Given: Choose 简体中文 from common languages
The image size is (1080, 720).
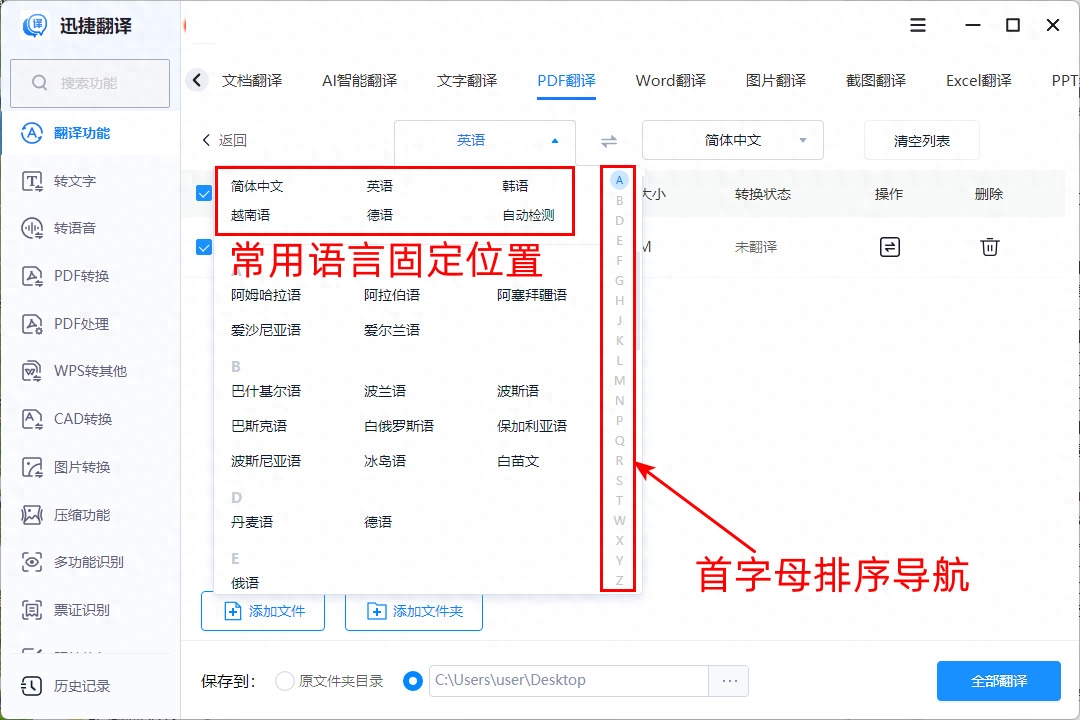Looking at the screenshot, I should click(x=258, y=186).
